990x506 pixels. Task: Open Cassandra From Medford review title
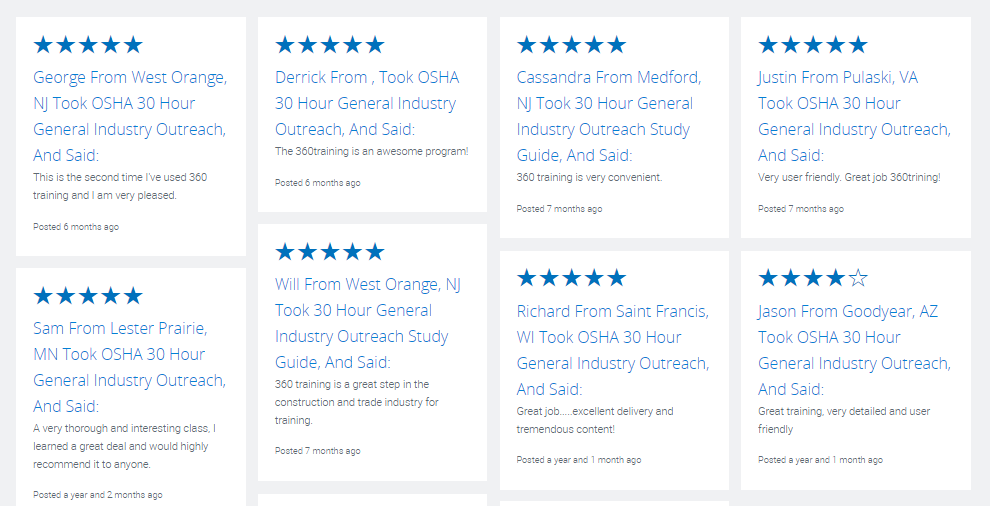(608, 116)
